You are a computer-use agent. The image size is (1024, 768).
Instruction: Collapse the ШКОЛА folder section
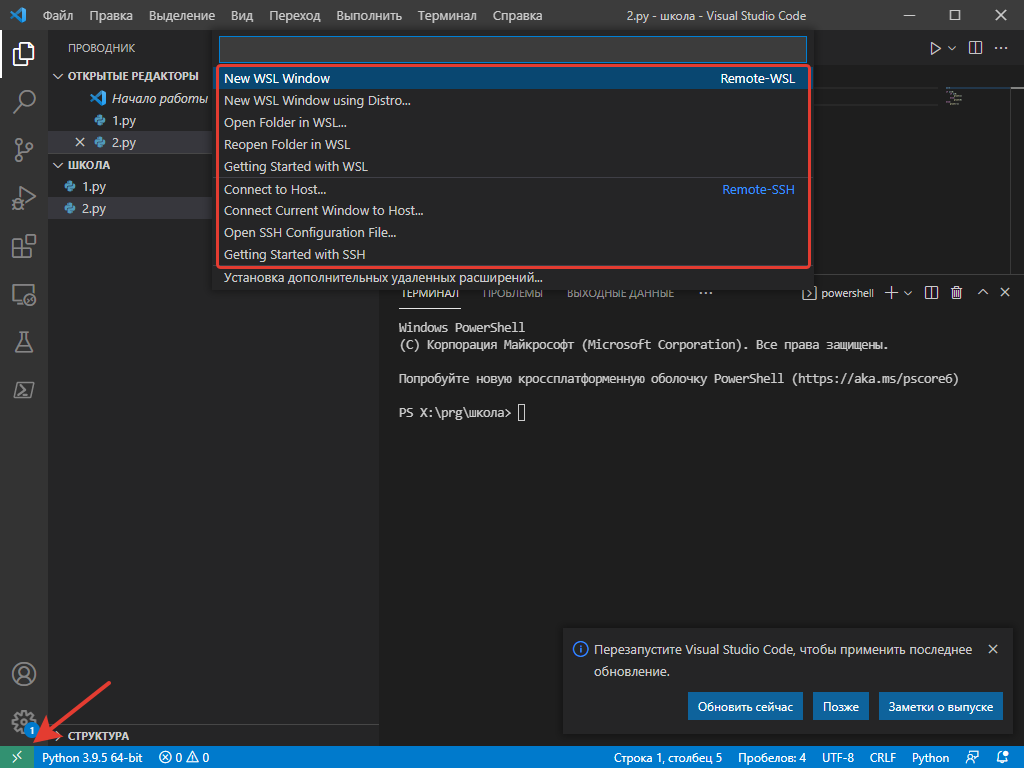(x=58, y=165)
